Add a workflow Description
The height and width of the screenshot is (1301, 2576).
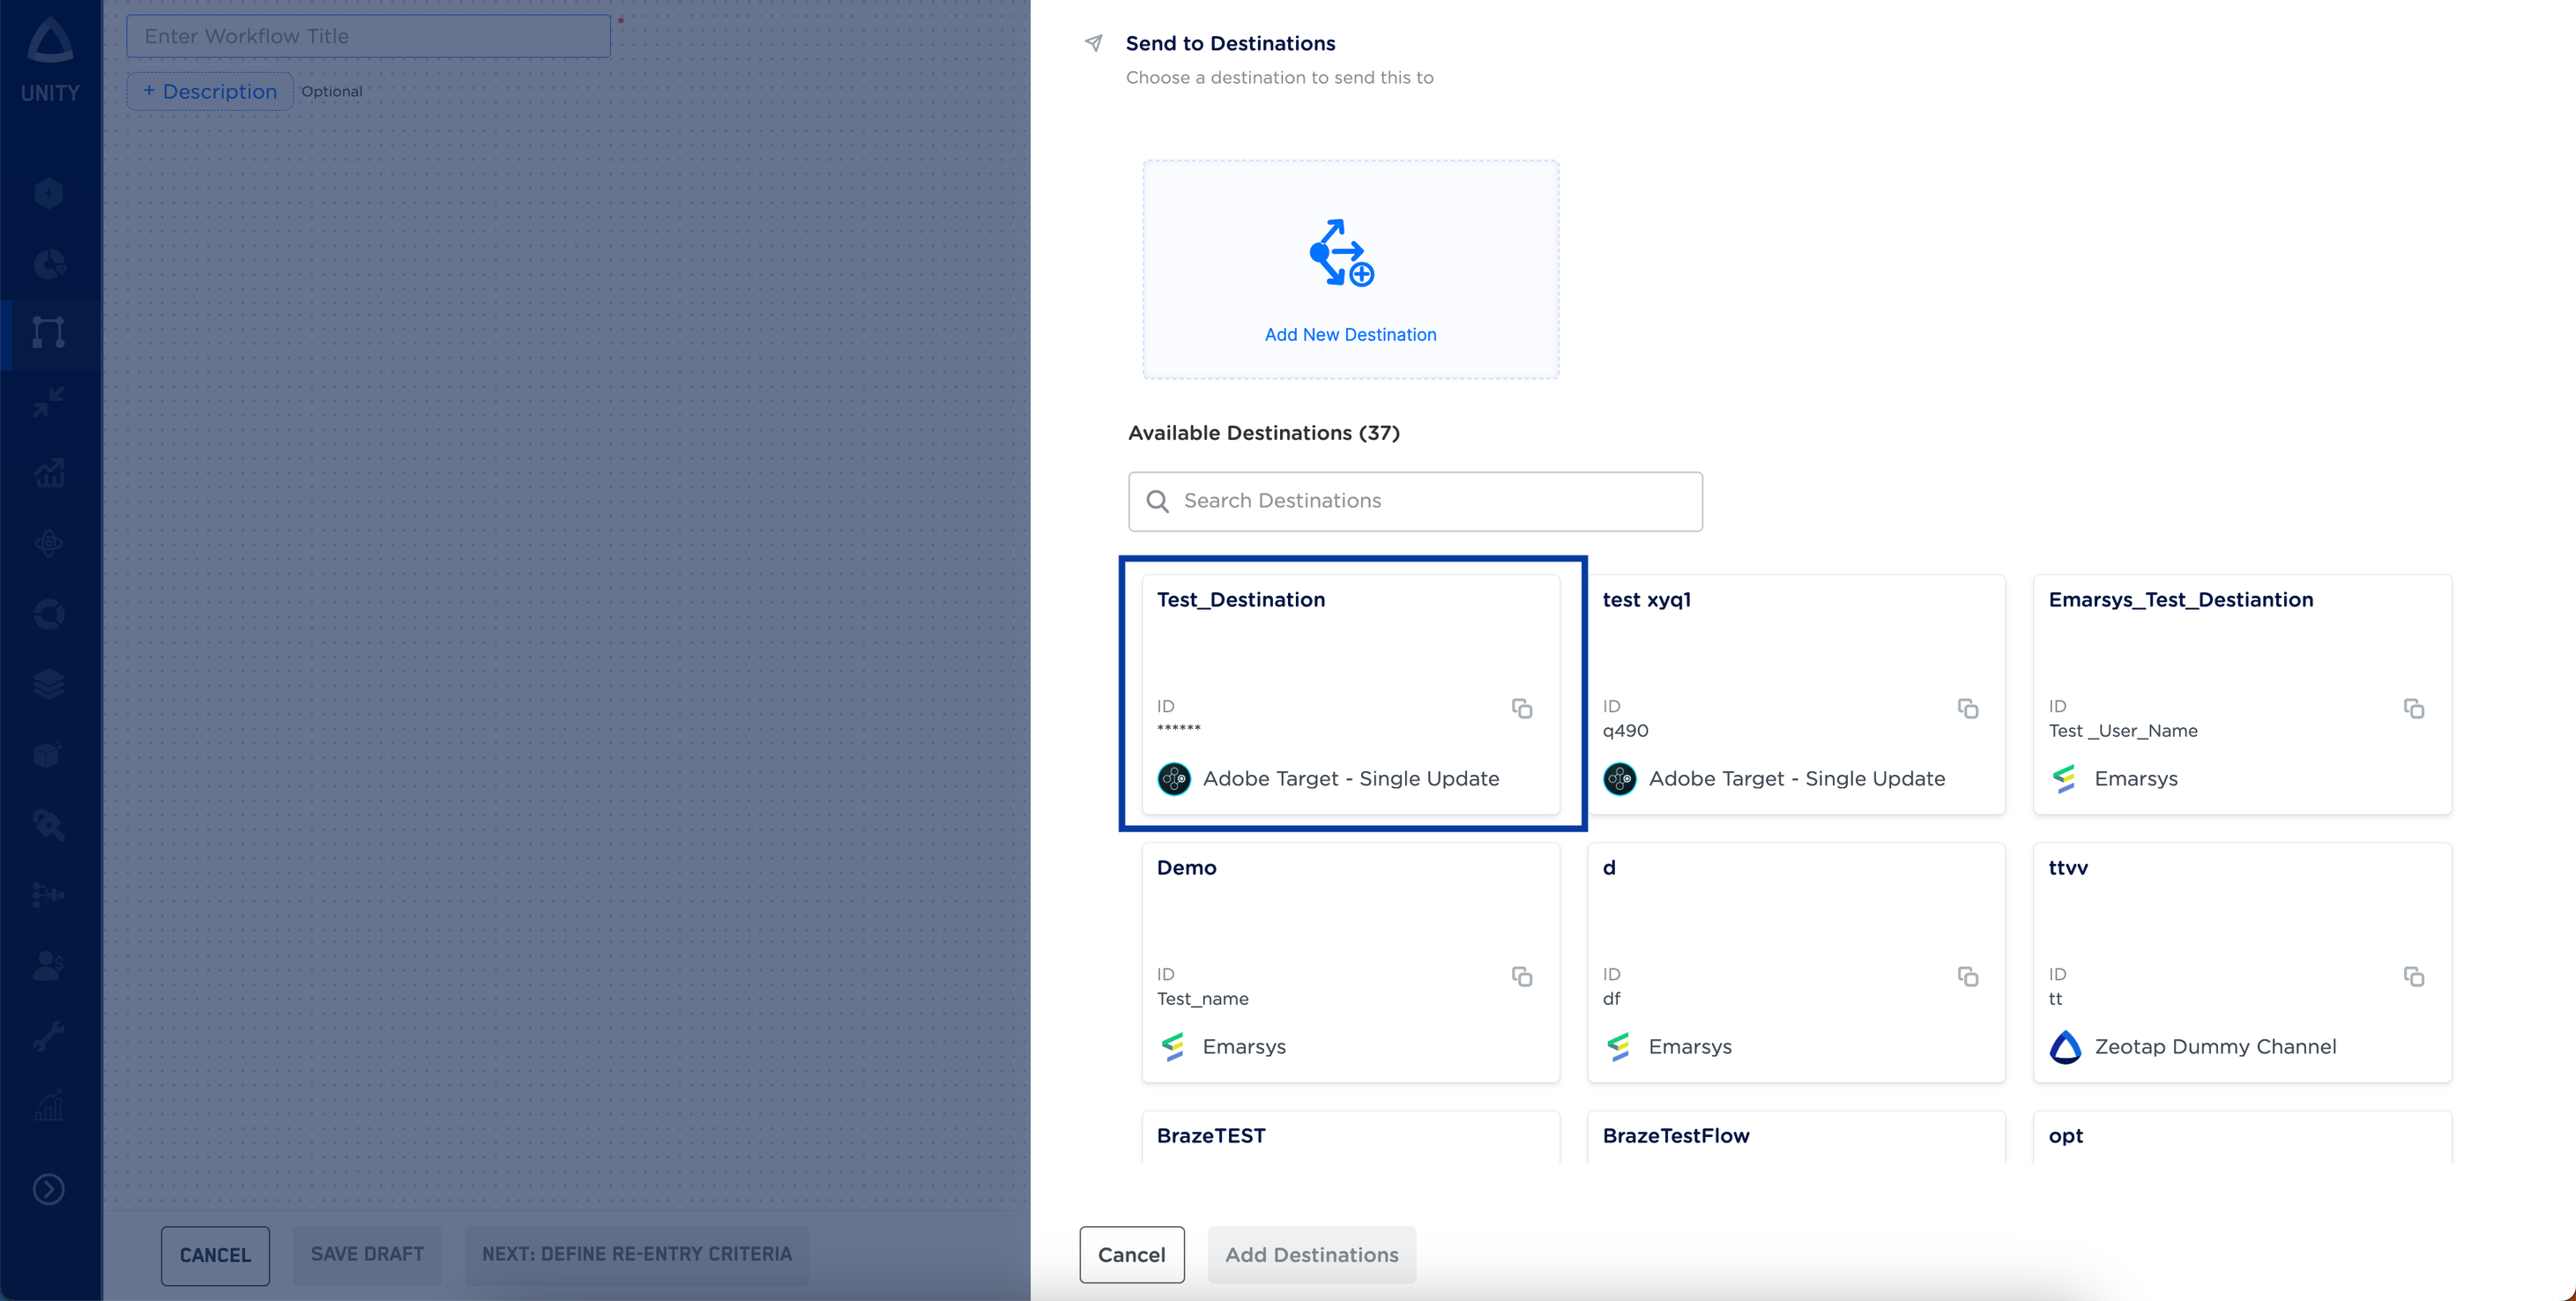[210, 91]
